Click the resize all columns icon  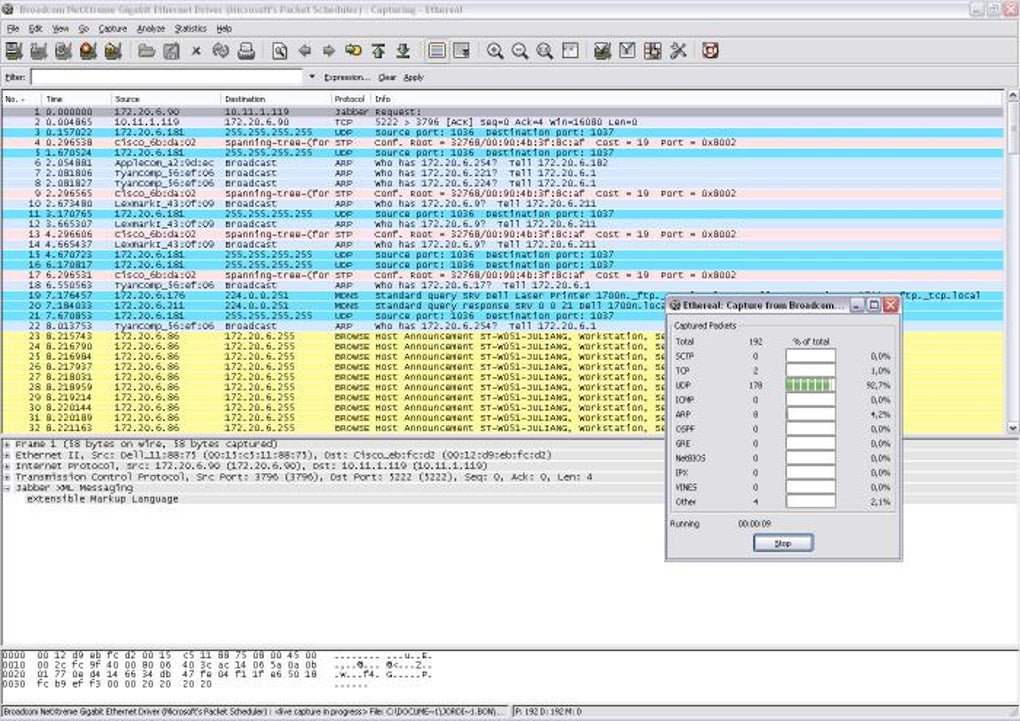coord(570,51)
